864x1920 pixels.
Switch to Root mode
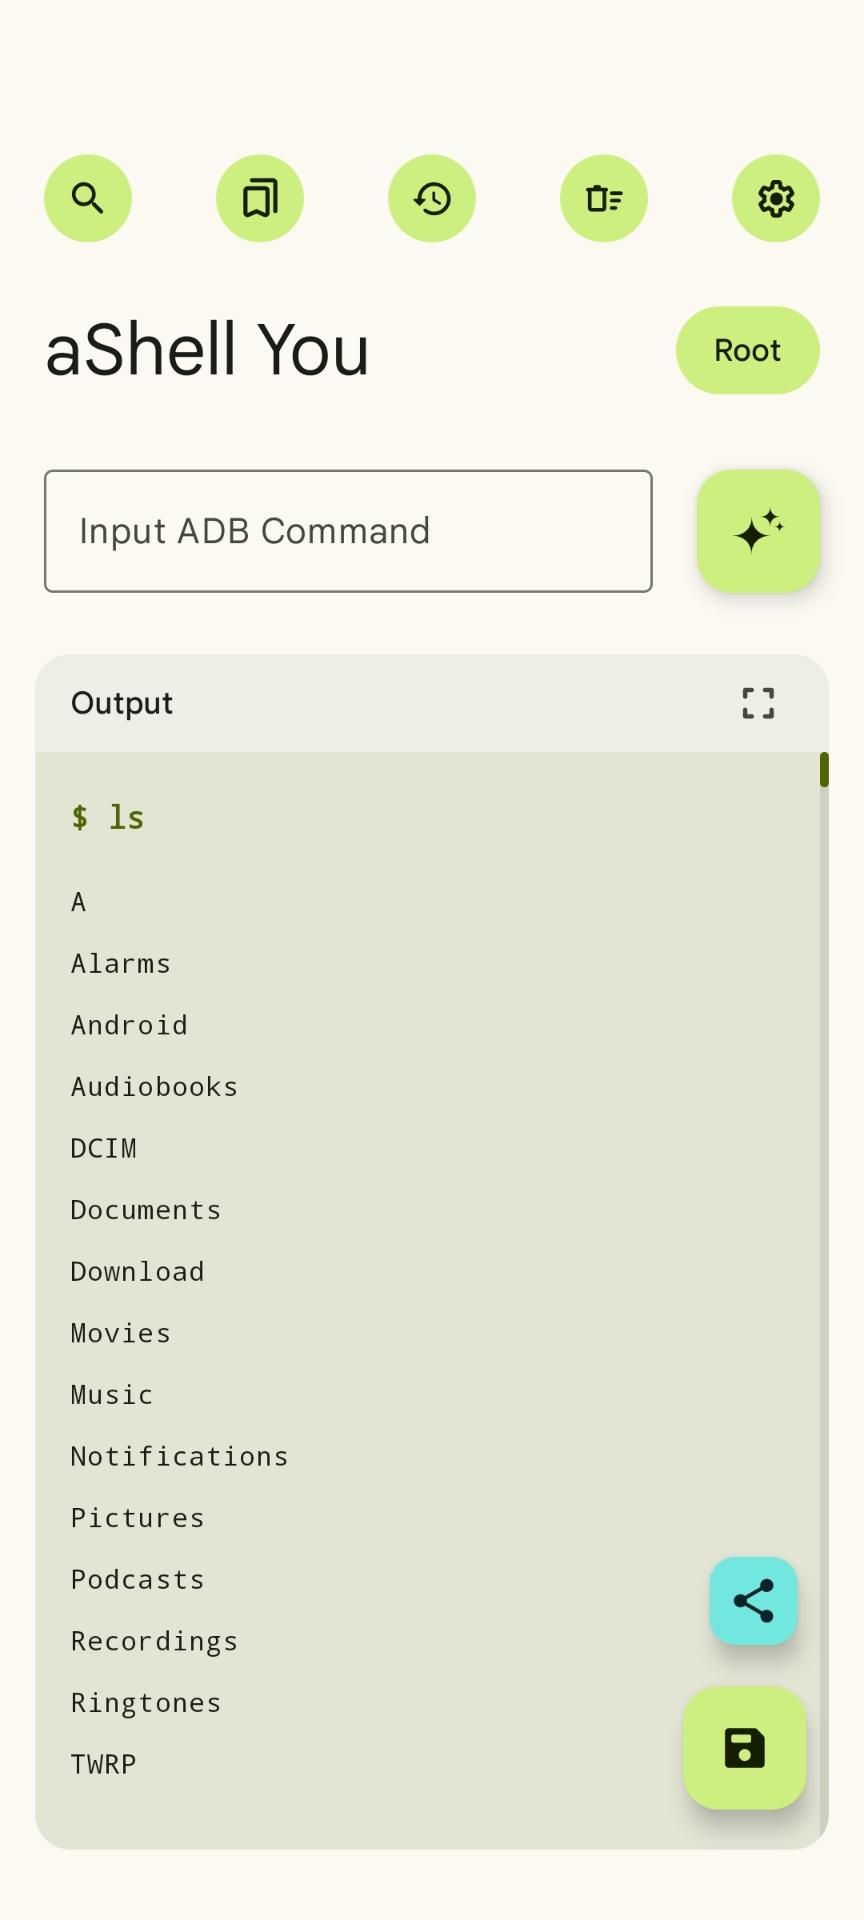pos(747,350)
